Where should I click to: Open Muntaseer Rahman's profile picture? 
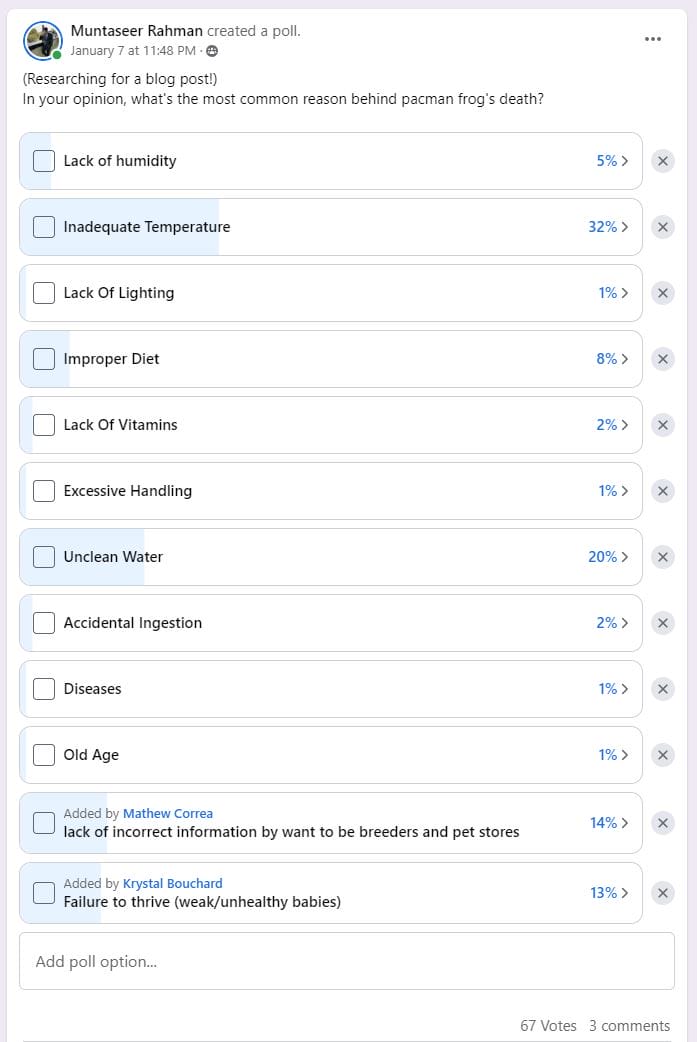click(x=43, y=40)
